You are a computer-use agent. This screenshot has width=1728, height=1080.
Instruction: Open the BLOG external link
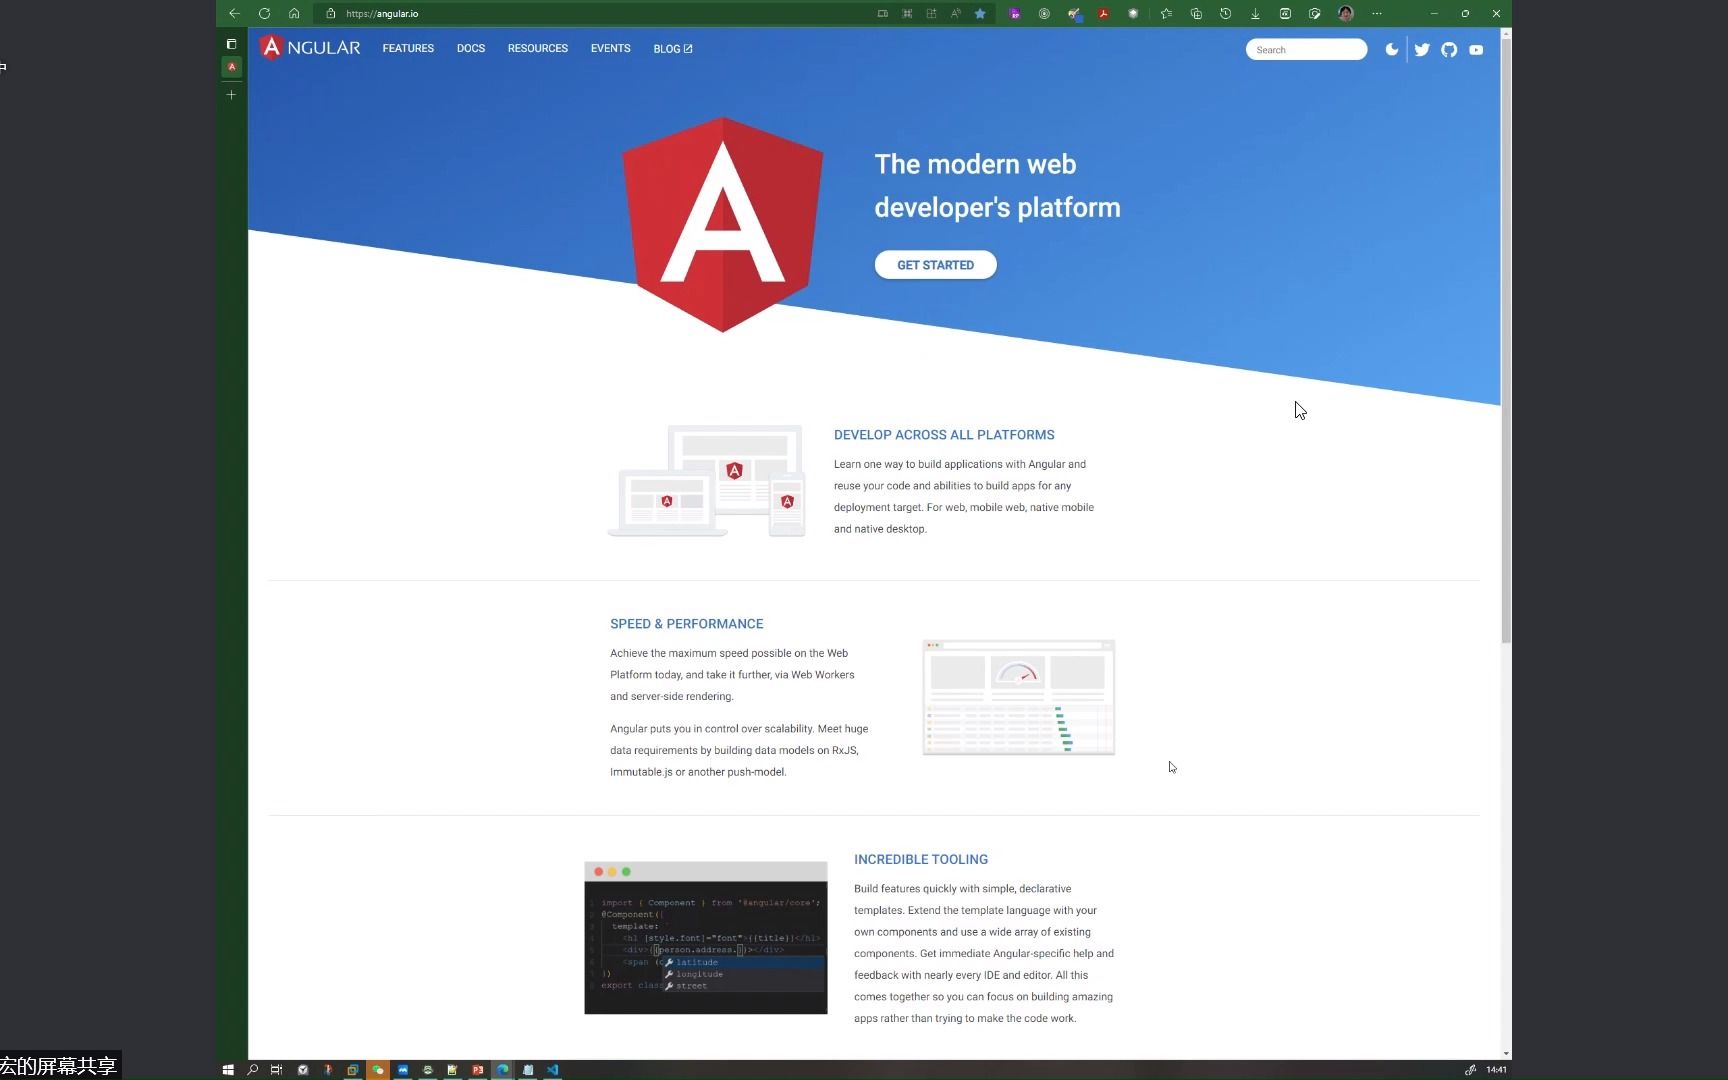click(673, 48)
